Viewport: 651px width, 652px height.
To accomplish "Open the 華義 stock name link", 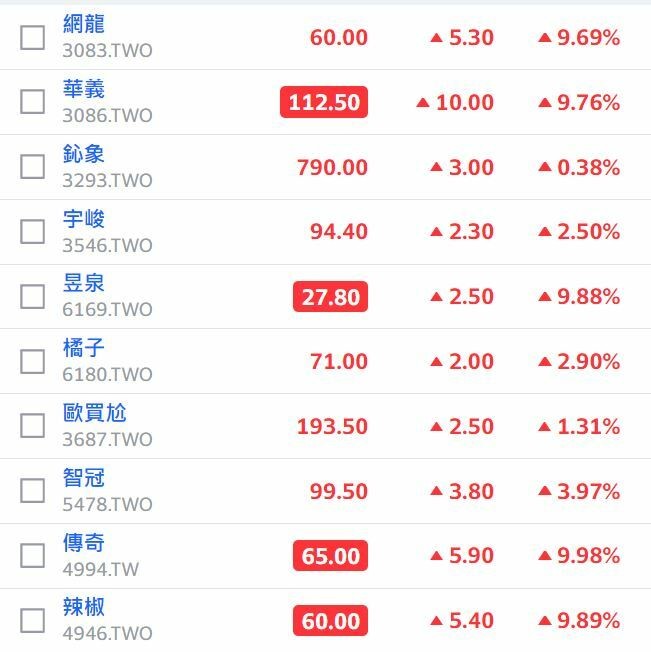I will pyautogui.click(x=84, y=89).
